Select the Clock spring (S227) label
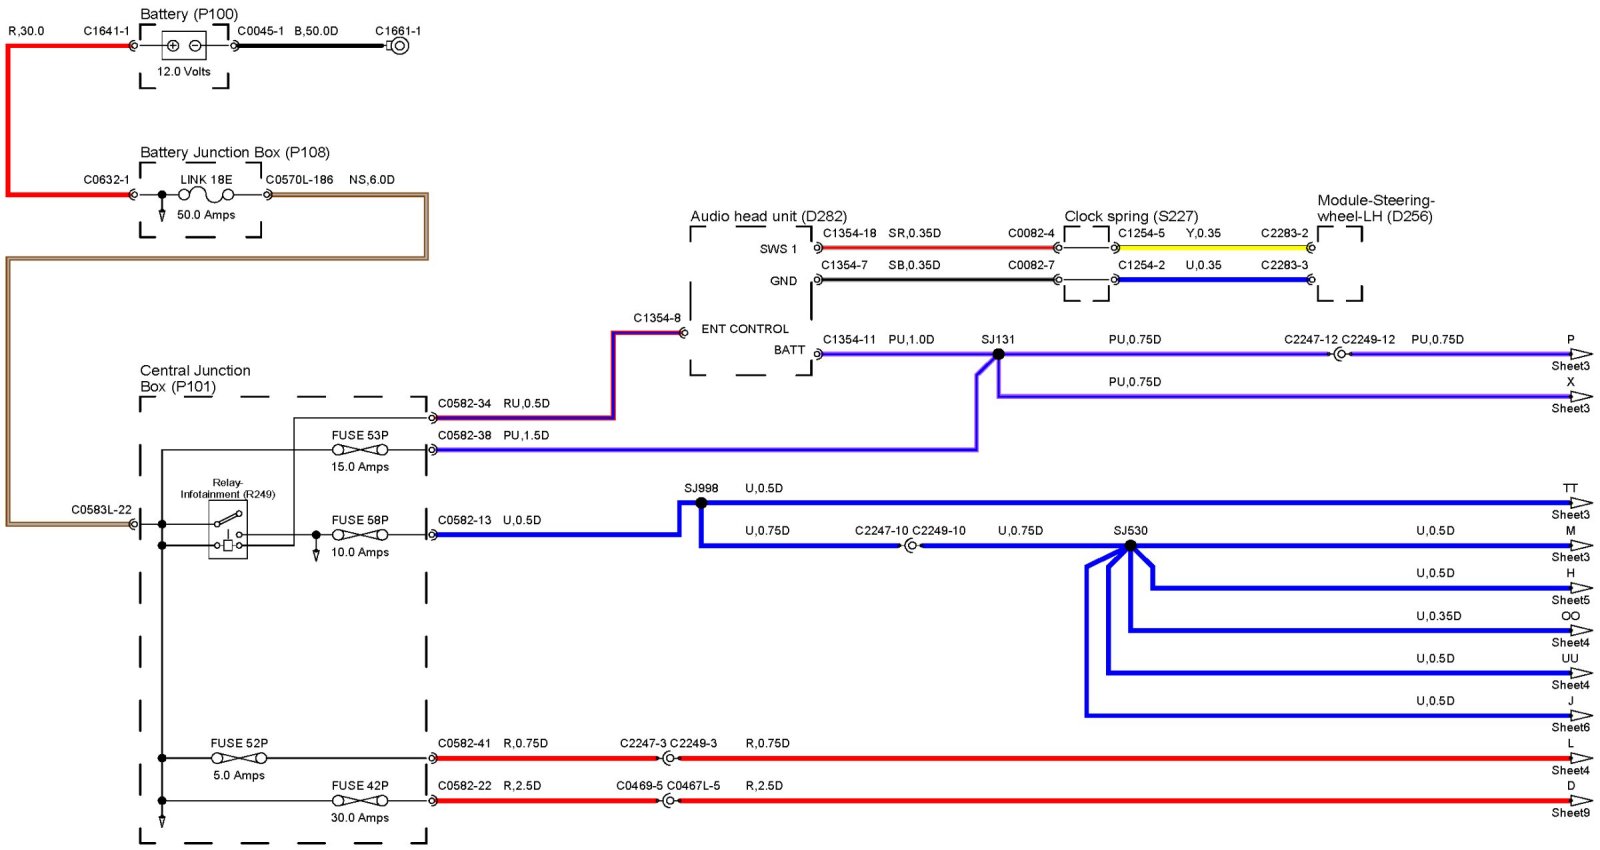The image size is (1600, 850). [x=1131, y=216]
